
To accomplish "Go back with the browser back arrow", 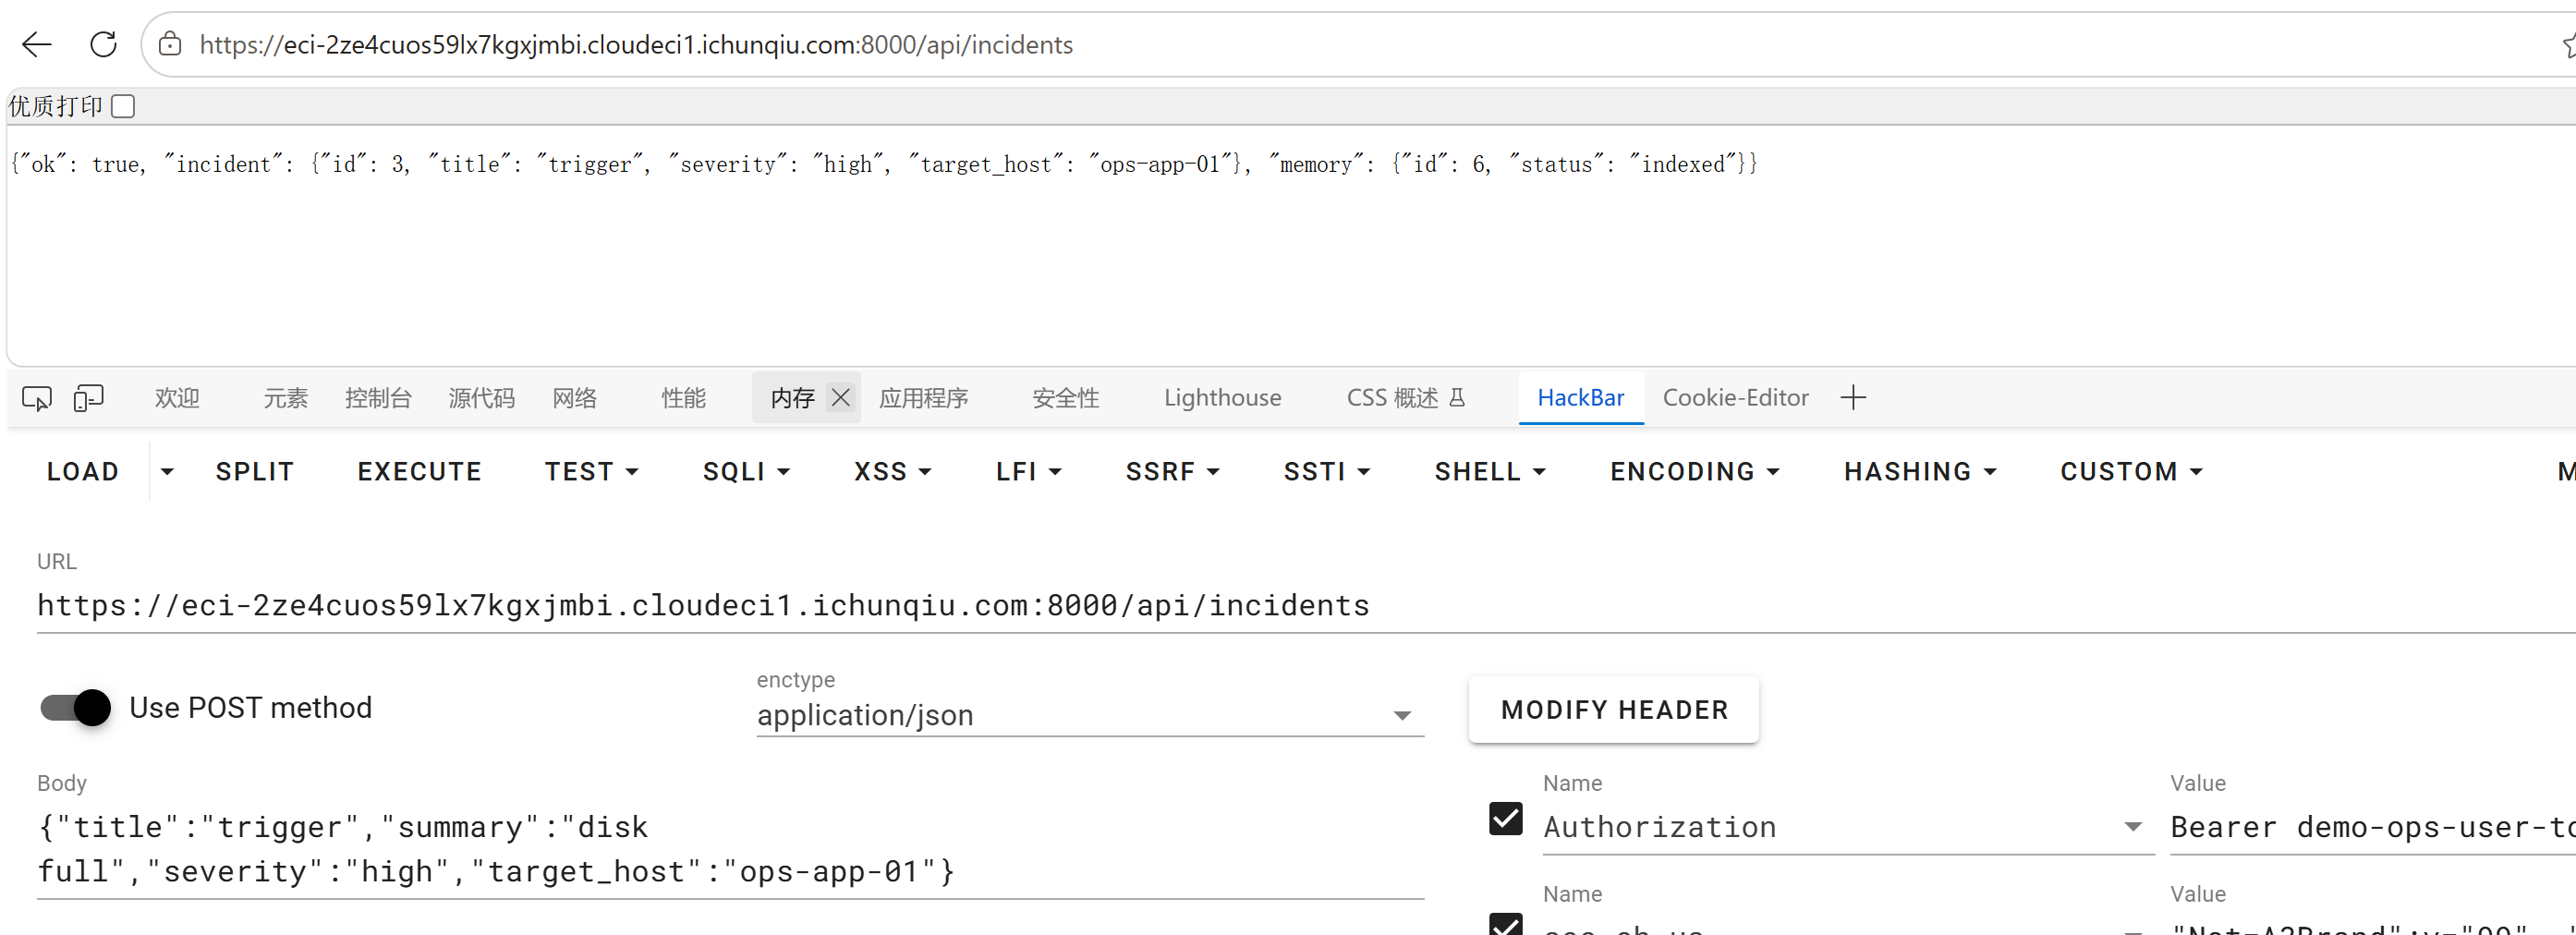I will tap(37, 44).
